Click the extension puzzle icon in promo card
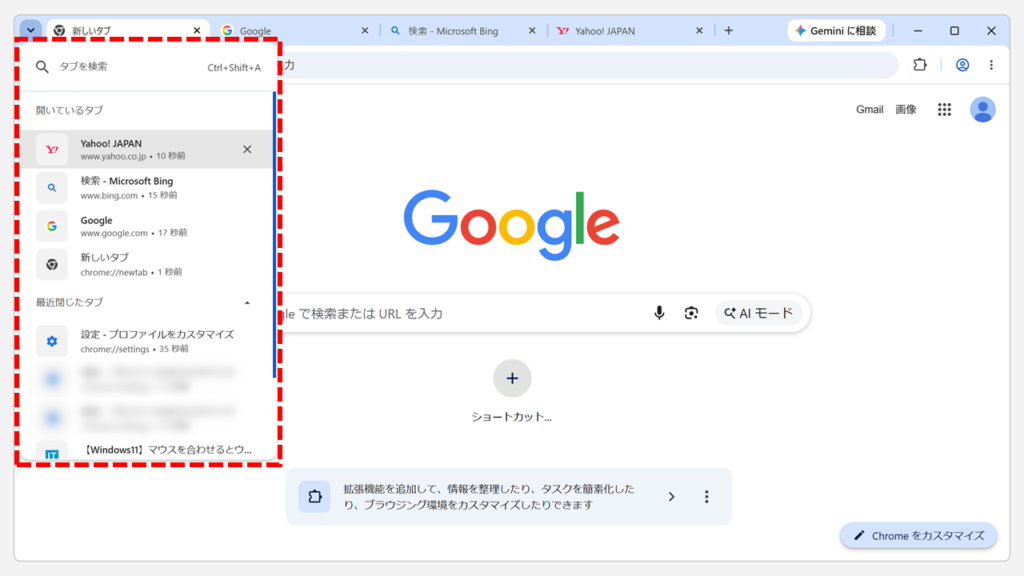 [x=315, y=496]
